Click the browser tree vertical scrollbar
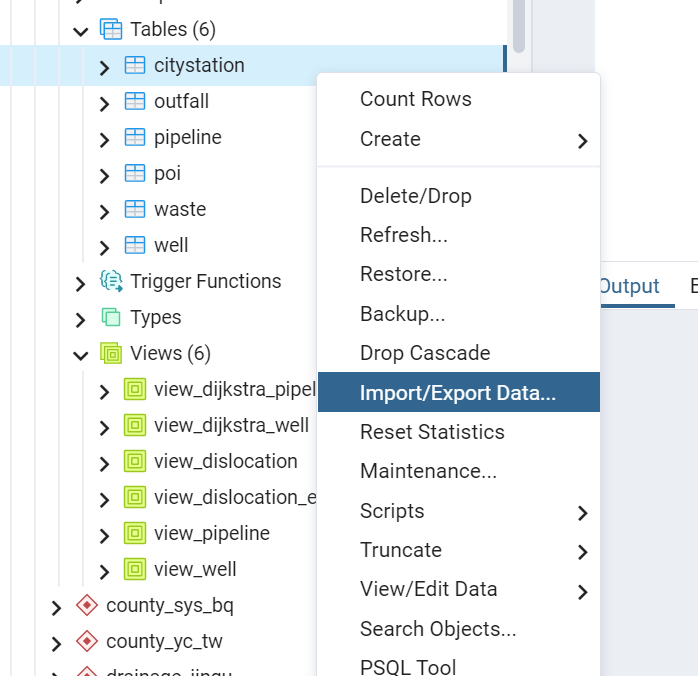 (x=518, y=25)
